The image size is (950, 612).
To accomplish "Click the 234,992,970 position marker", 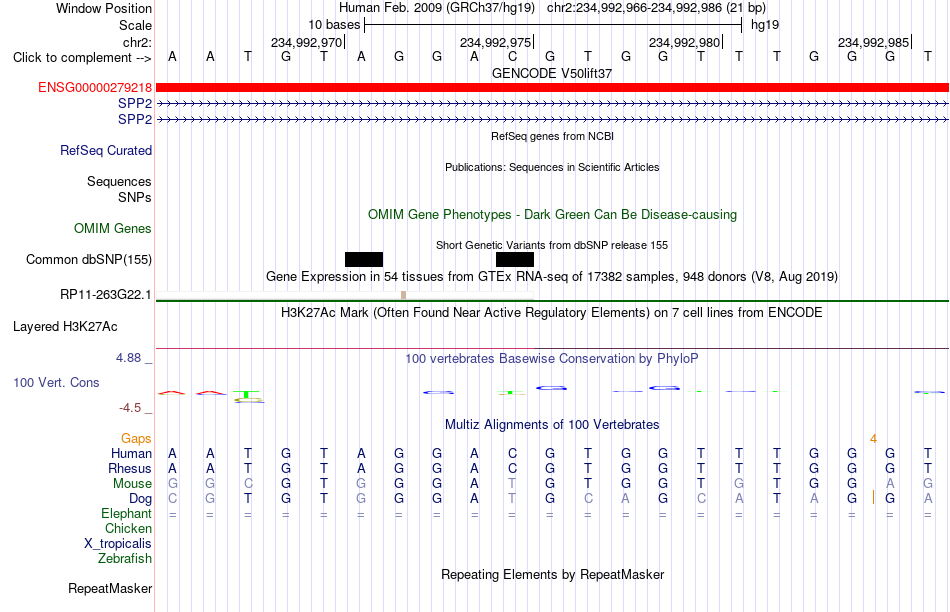I will click(x=307, y=42).
